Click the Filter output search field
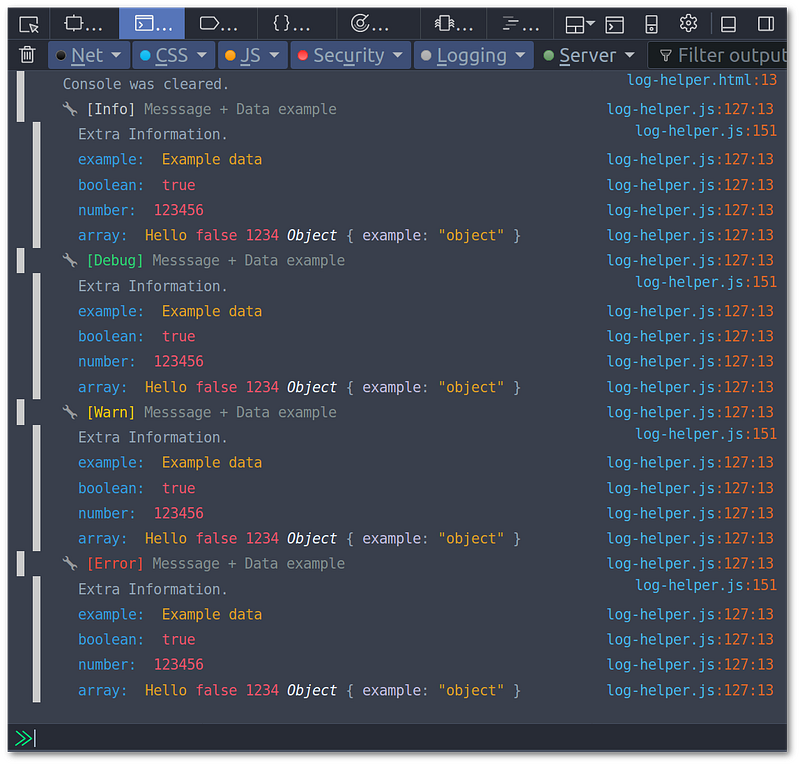Image resolution: width=800 pixels, height=765 pixels. click(x=718, y=55)
